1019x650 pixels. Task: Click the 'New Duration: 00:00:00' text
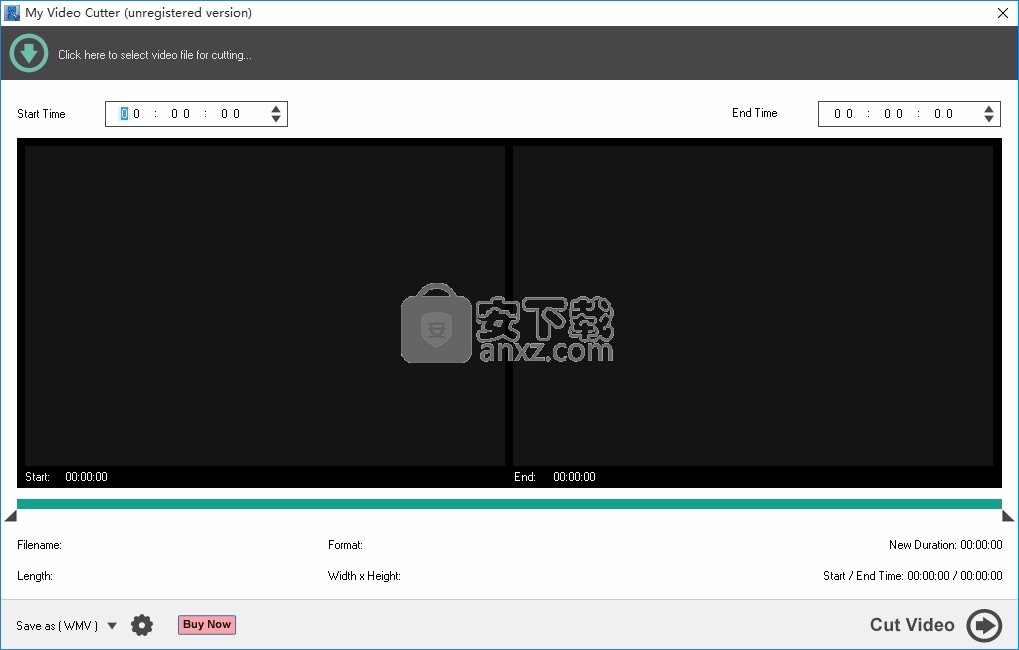946,545
